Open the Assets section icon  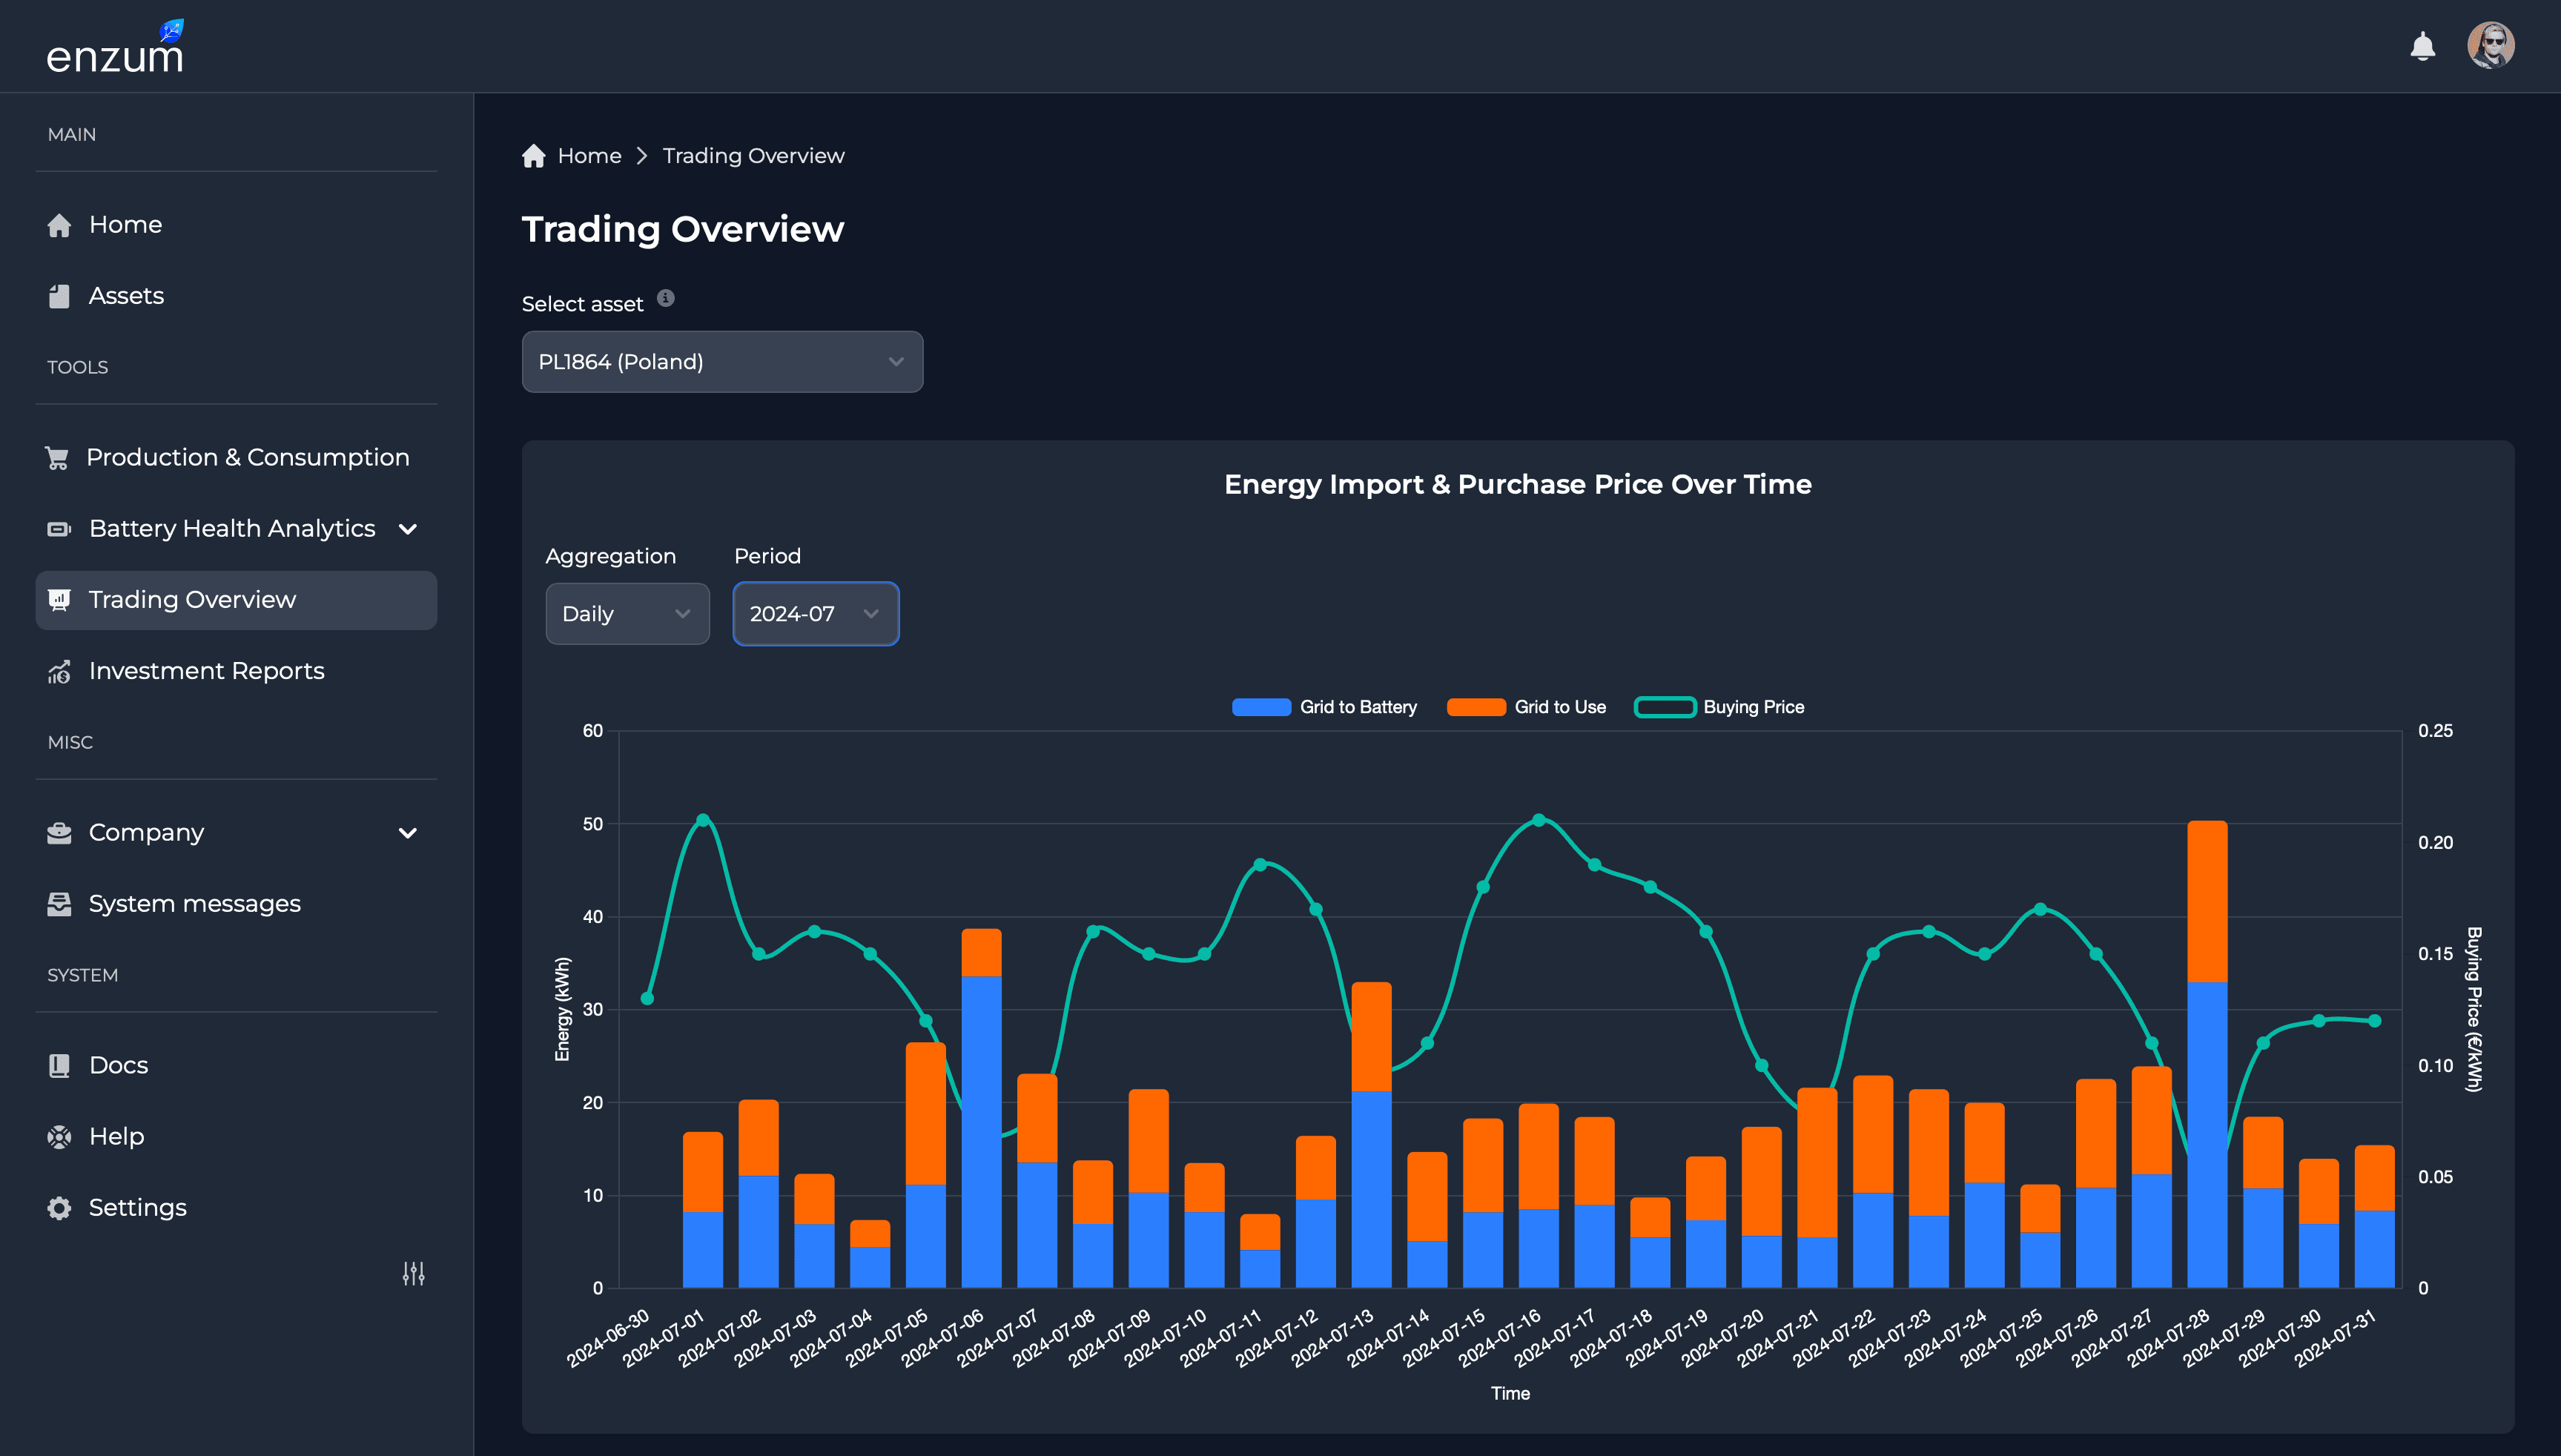[59, 295]
